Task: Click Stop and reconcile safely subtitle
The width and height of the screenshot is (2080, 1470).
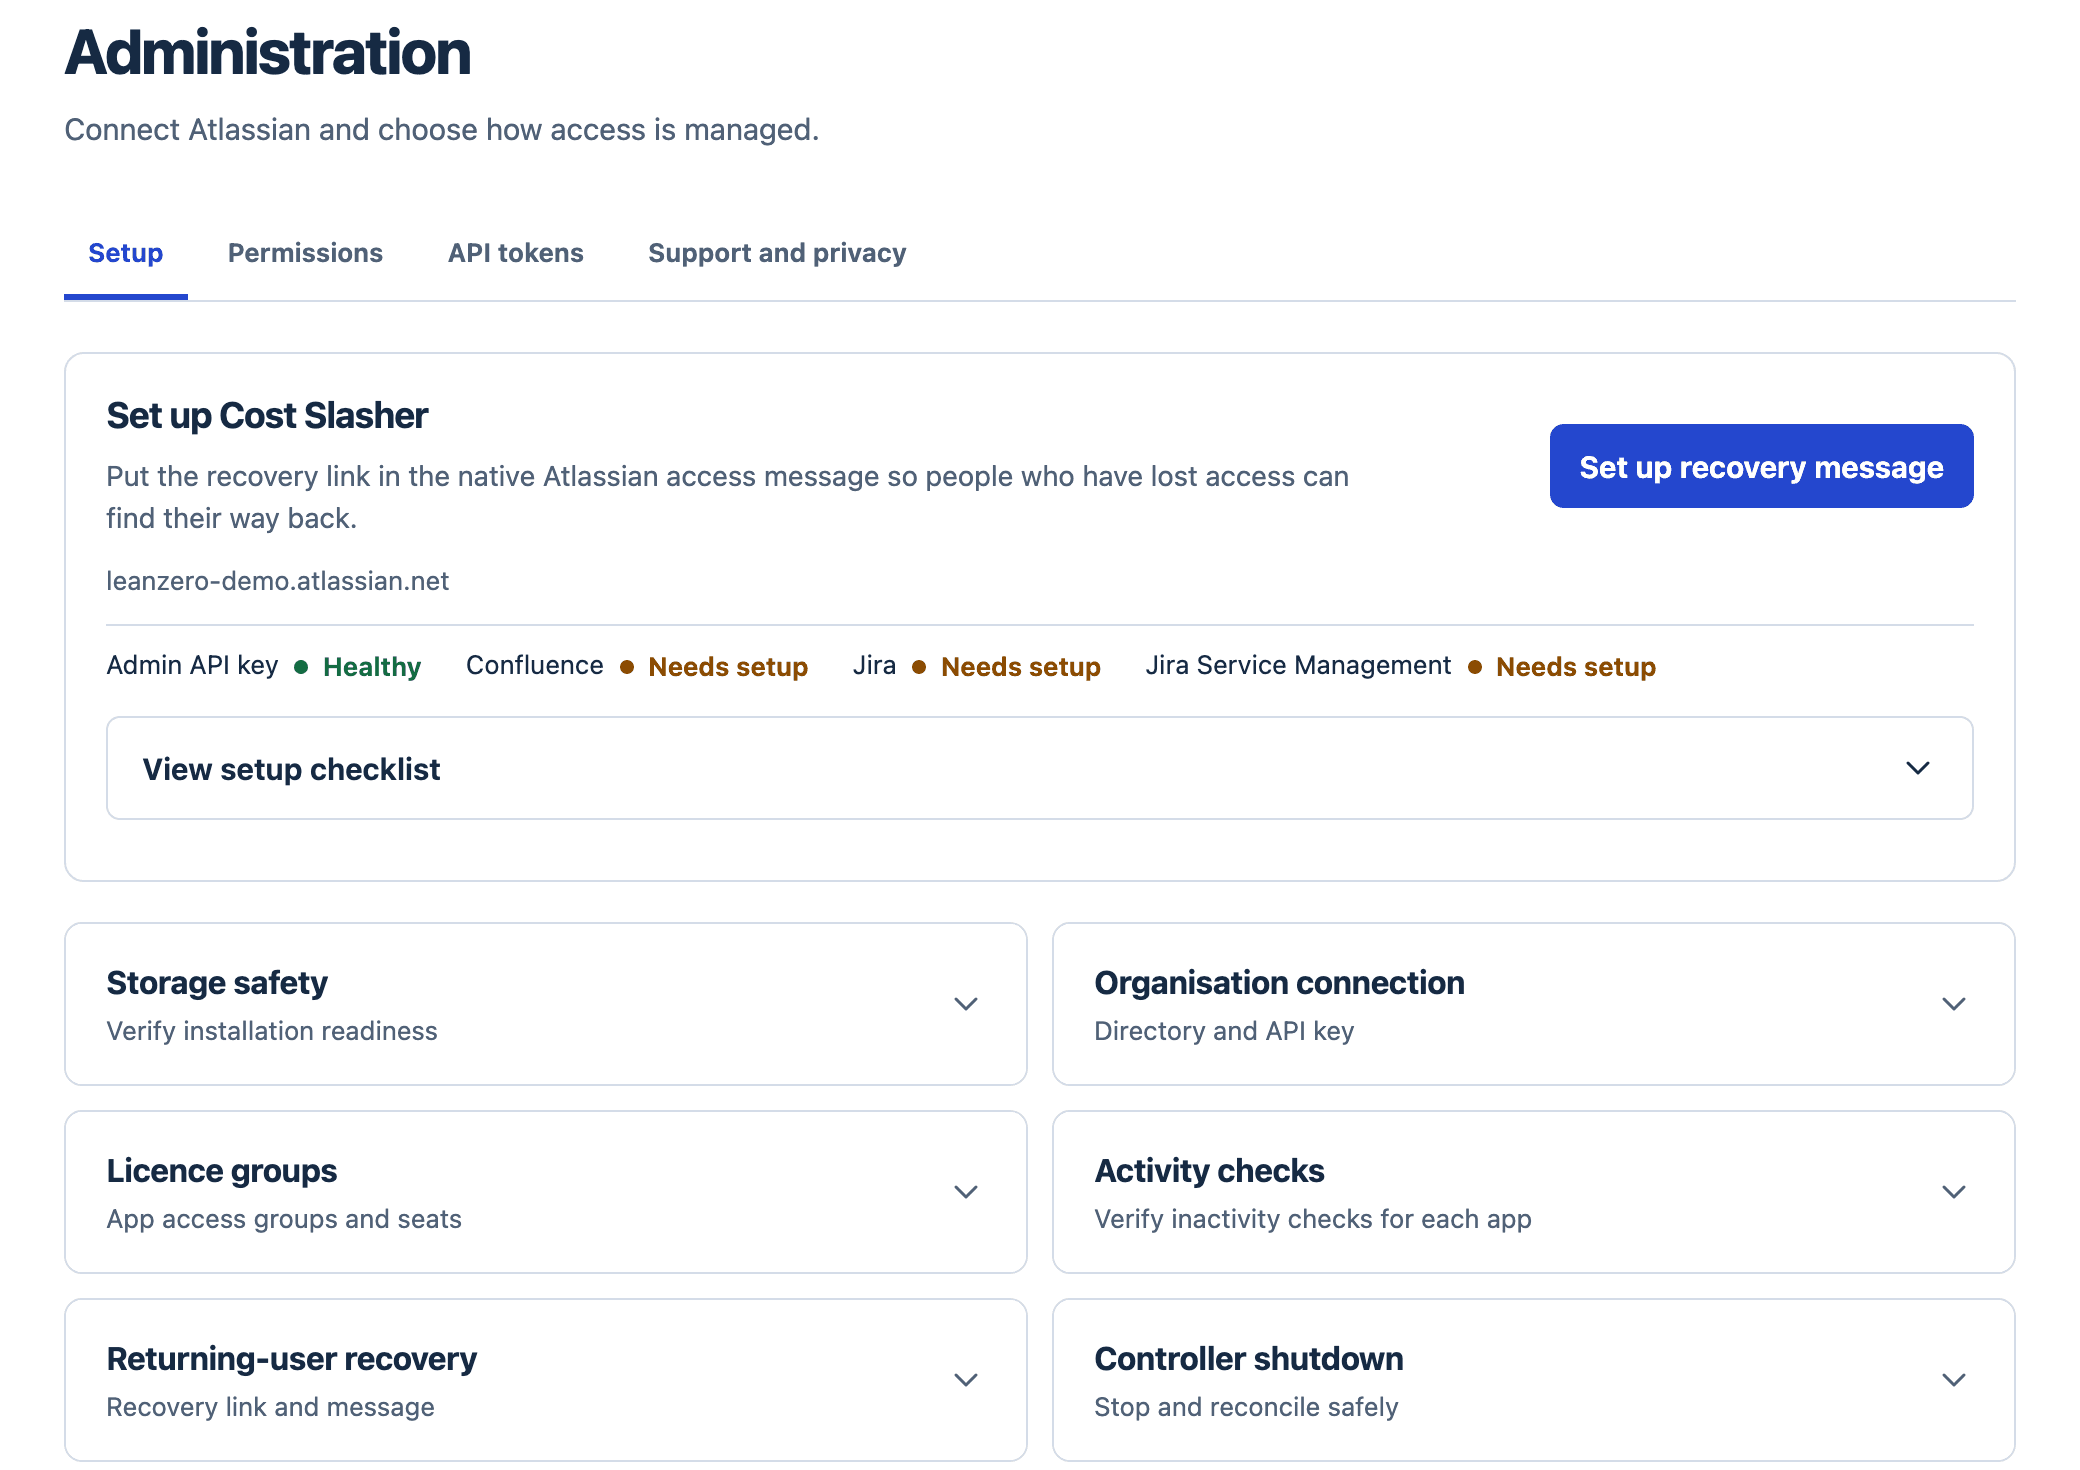Action: click(x=1246, y=1407)
